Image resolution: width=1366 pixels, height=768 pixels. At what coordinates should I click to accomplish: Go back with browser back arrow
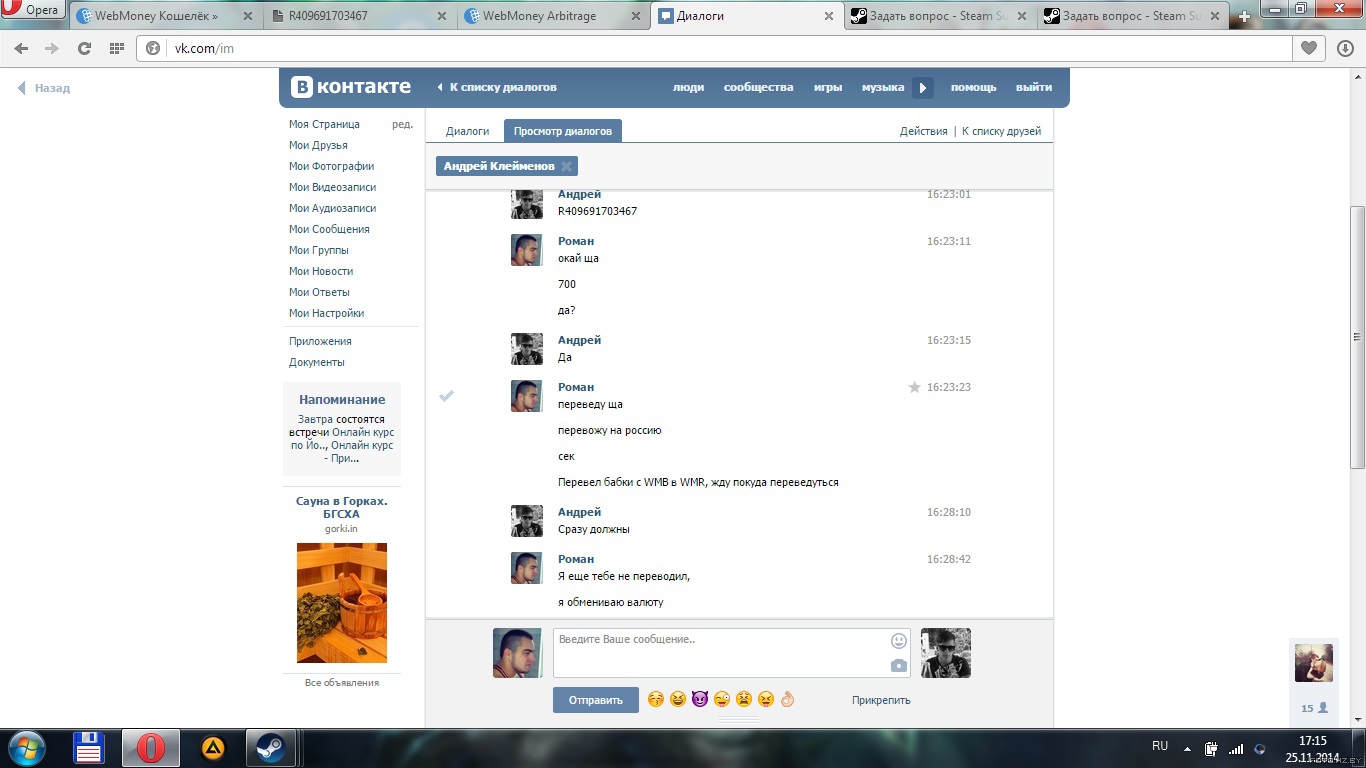click(21, 48)
